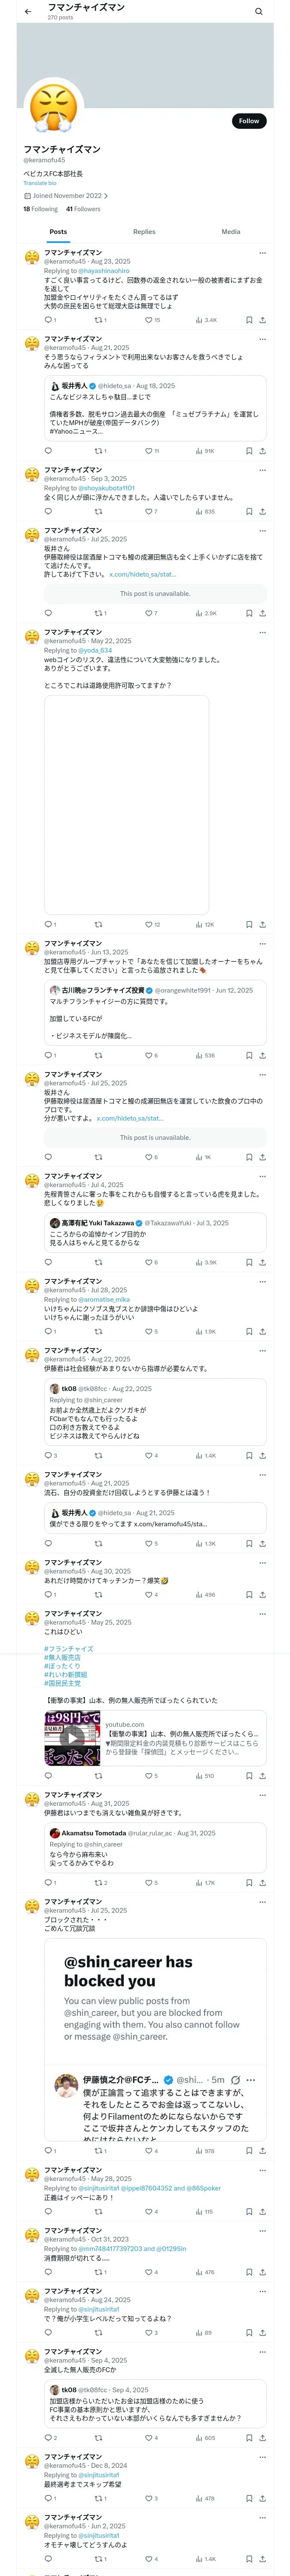Click the #フランチャイズ hashtag
The height and width of the screenshot is (2576, 290).
click(x=68, y=1649)
